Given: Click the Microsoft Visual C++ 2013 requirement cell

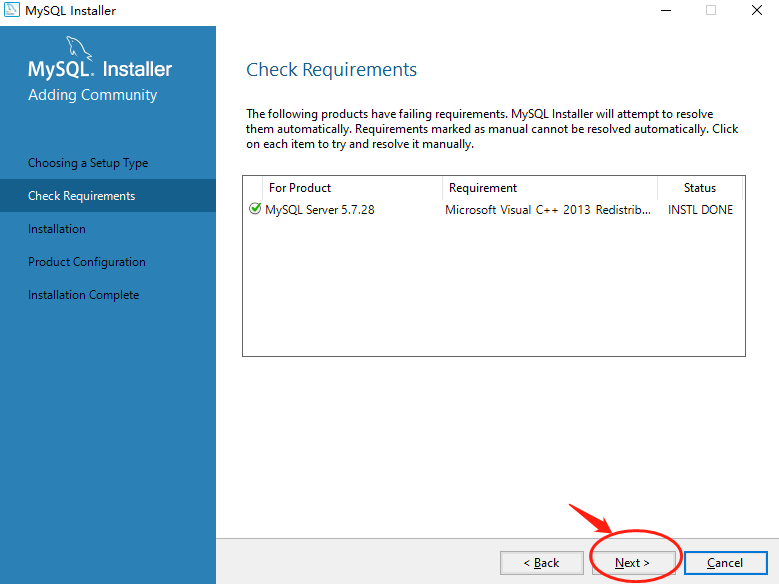Looking at the screenshot, I should click(547, 210).
